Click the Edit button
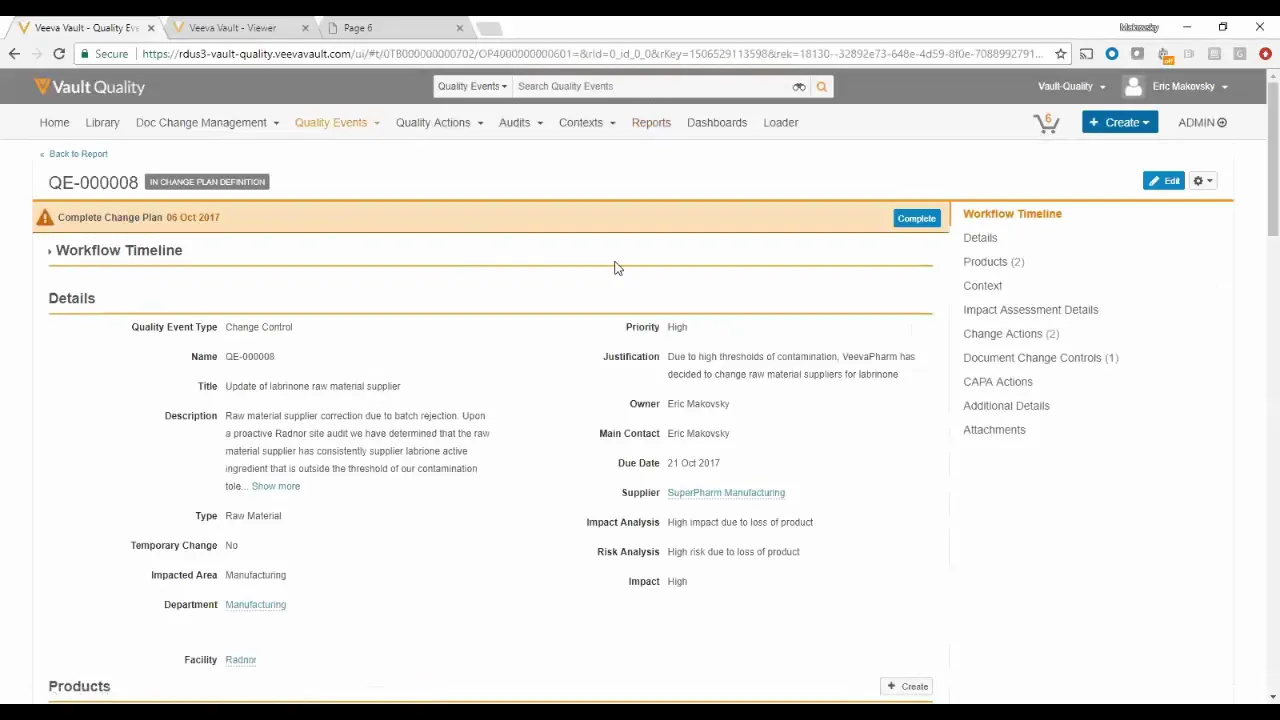This screenshot has width=1280, height=720. click(x=1164, y=181)
